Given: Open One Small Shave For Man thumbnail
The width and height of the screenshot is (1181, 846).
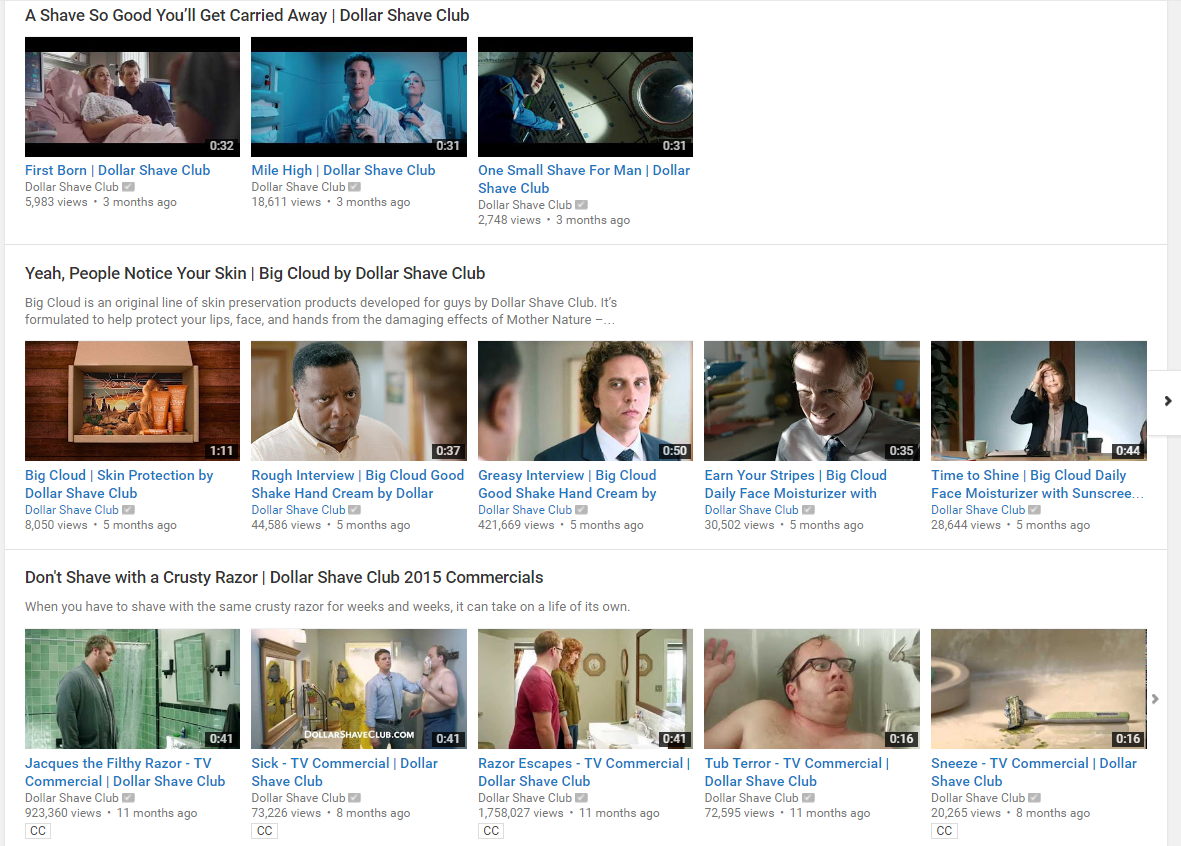Looking at the screenshot, I should (585, 96).
